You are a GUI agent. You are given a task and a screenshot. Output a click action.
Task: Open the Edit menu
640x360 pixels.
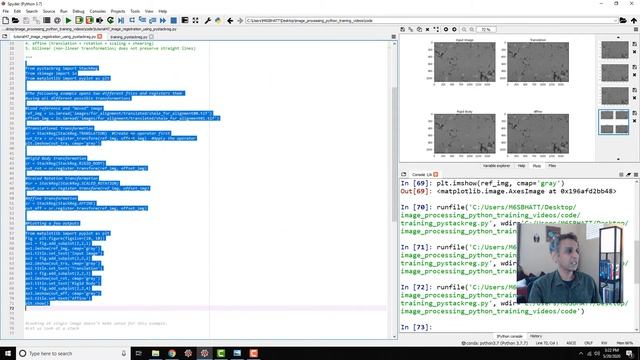(x=17, y=11)
